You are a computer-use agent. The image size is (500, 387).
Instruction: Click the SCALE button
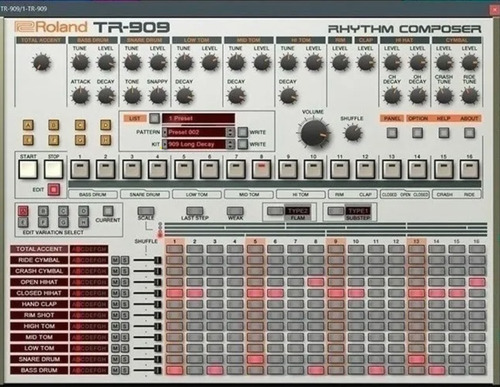pyautogui.click(x=146, y=211)
